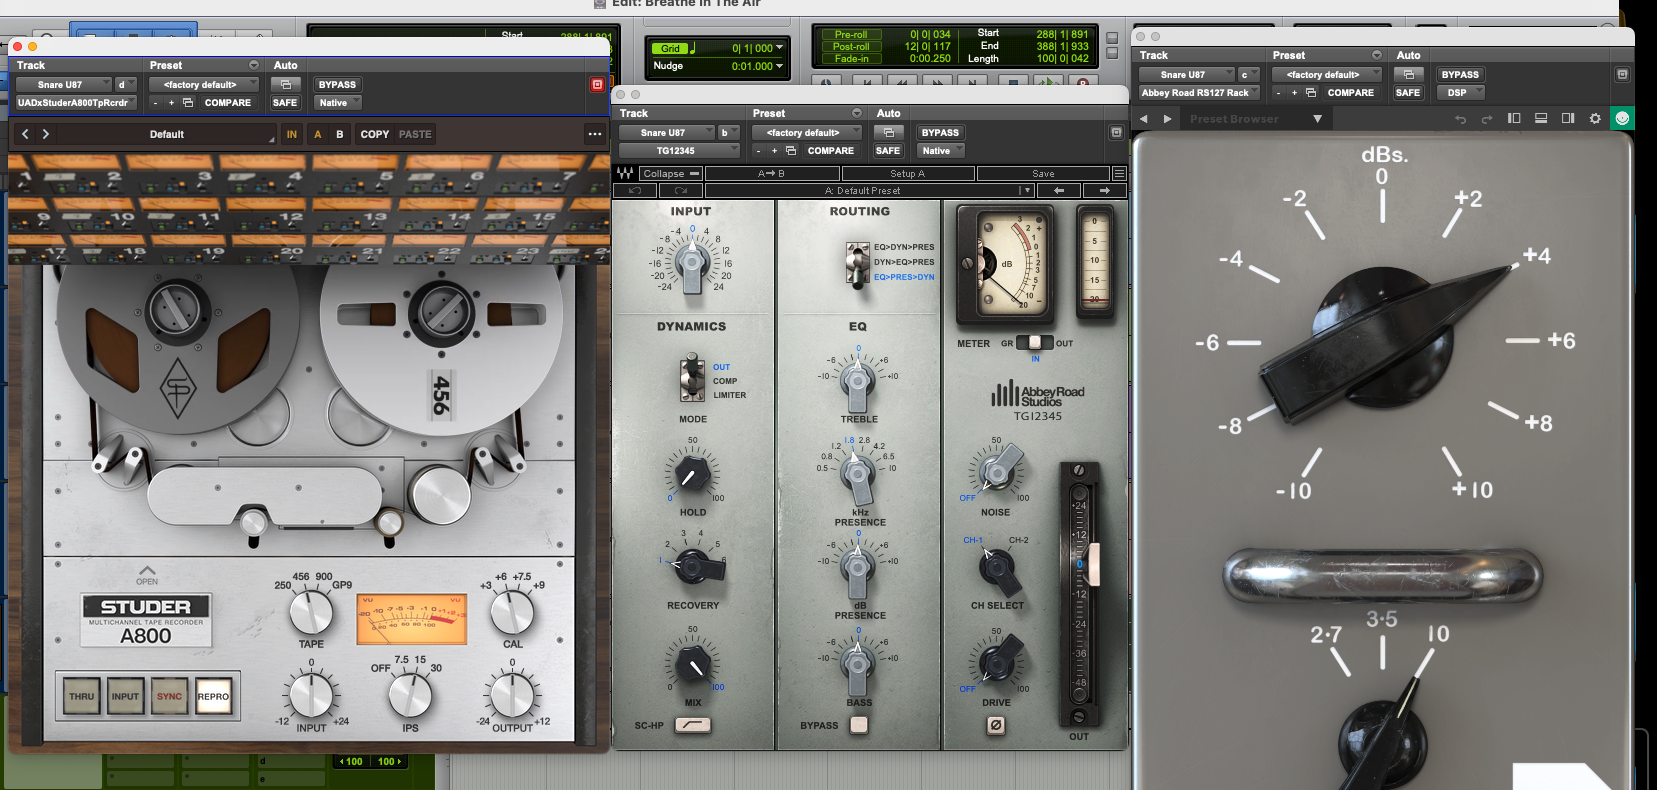This screenshot has height=790, width=1657.
Task: Open Grid value dropdown arrow
Action: click(780, 48)
